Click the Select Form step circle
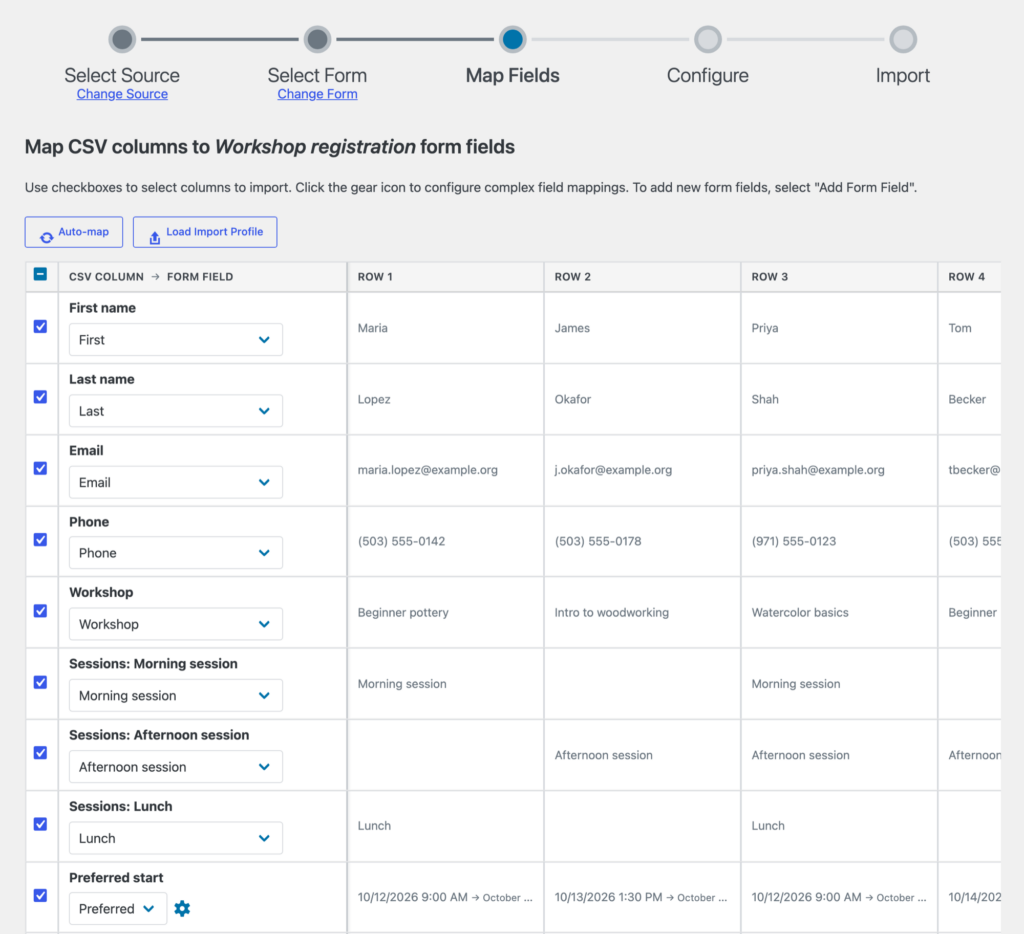This screenshot has height=934, width=1024. pyautogui.click(x=317, y=39)
